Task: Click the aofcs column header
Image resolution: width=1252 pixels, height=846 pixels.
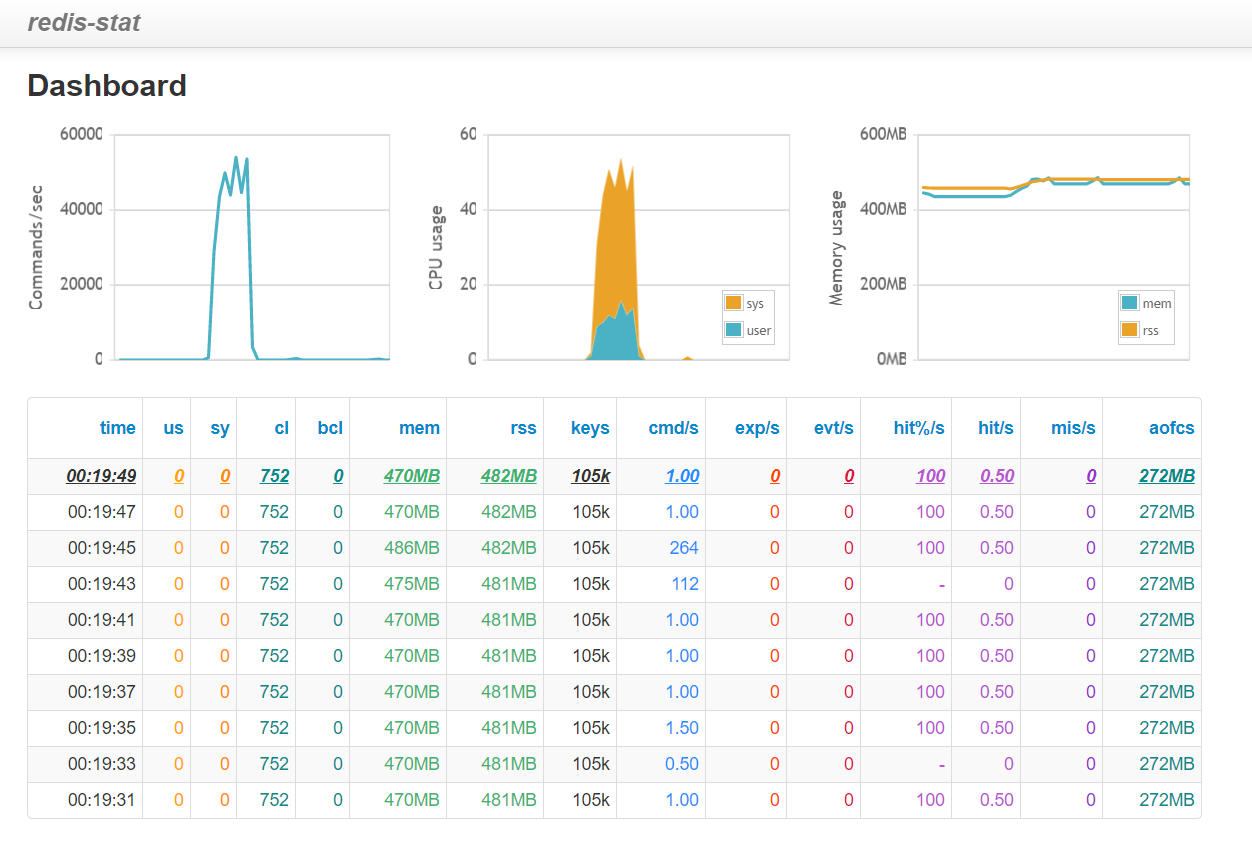Action: pyautogui.click(x=1172, y=428)
